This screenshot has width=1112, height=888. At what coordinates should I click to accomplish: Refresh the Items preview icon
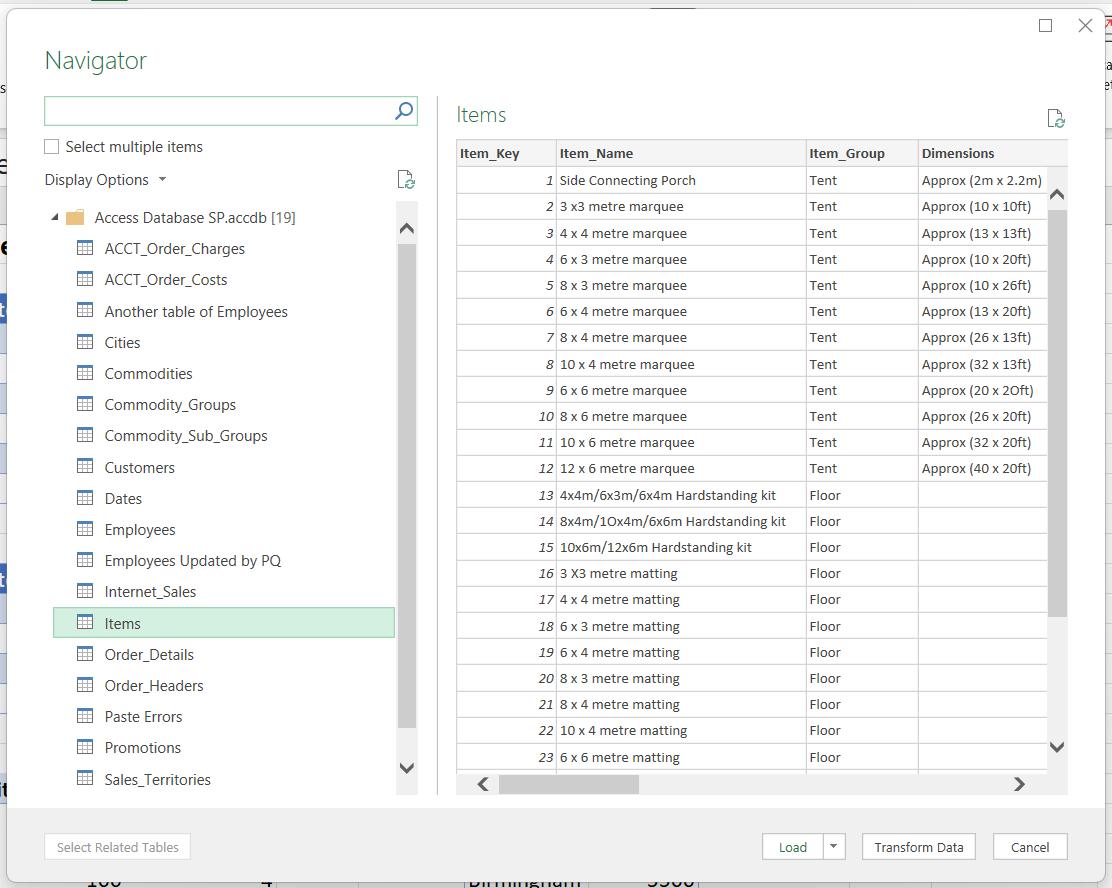coord(1056,118)
